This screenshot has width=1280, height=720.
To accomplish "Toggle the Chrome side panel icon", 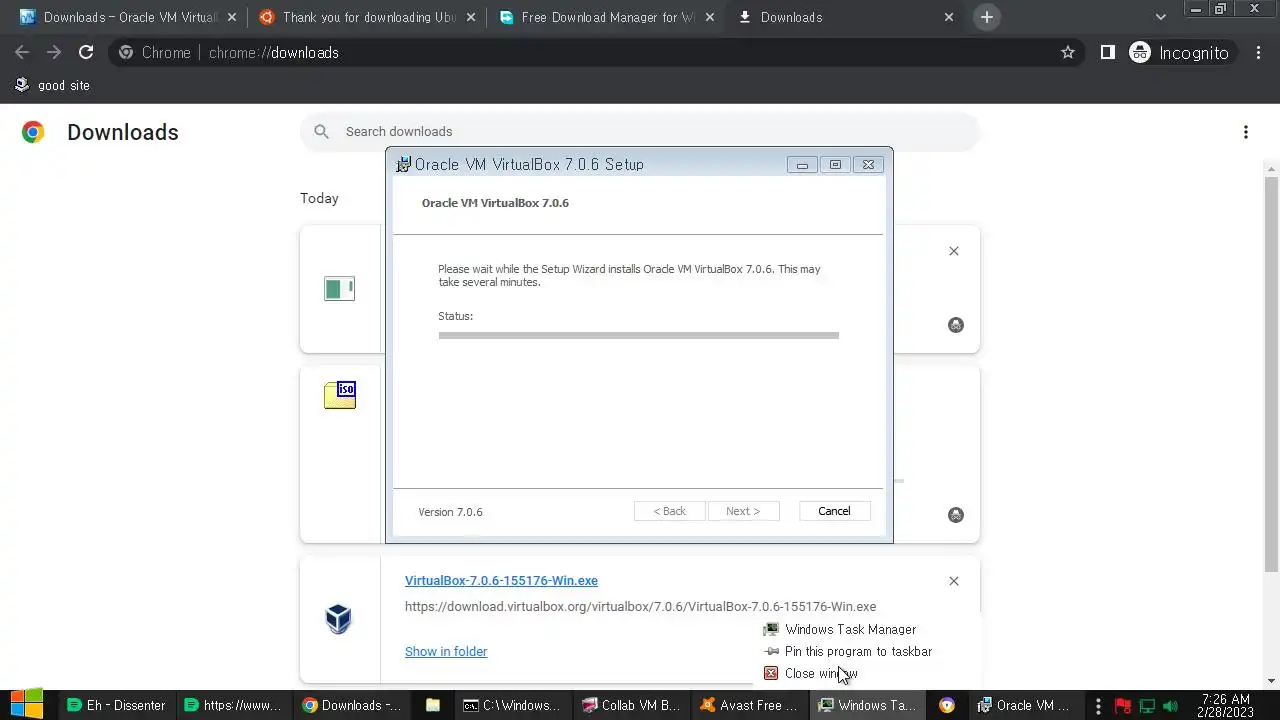I will pyautogui.click(x=1108, y=52).
